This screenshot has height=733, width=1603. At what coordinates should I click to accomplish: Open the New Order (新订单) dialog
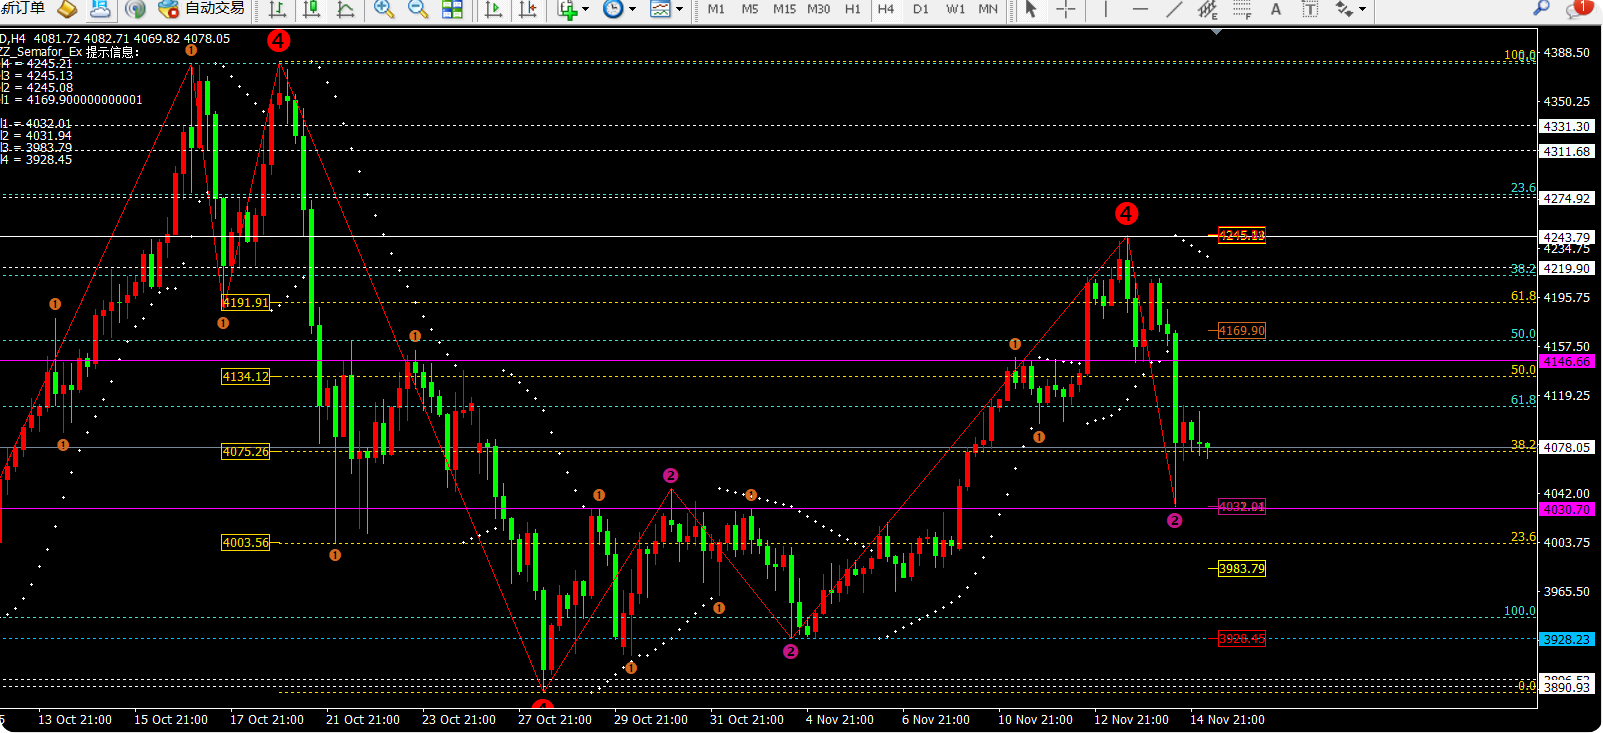click(23, 9)
